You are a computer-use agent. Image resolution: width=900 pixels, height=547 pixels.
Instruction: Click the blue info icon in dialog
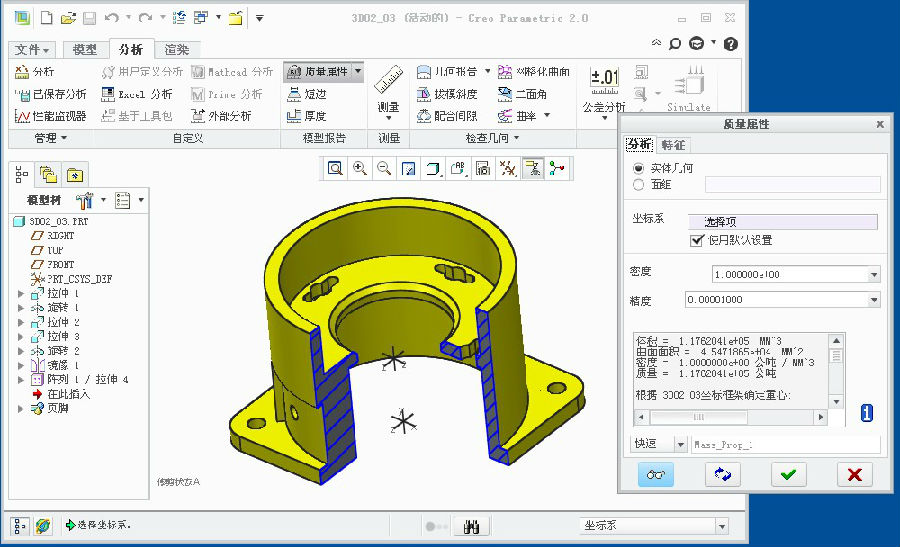(867, 413)
